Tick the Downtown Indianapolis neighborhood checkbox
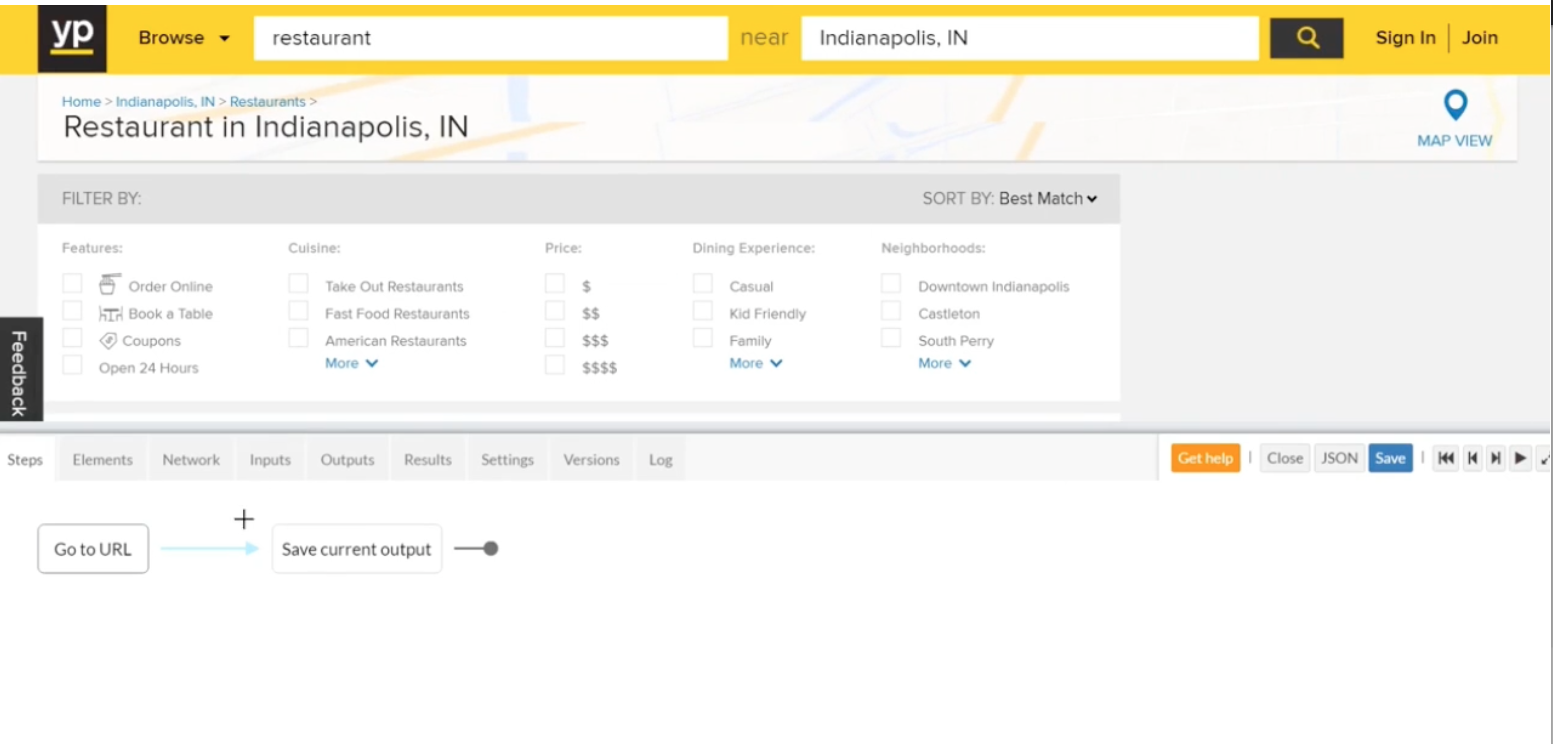Viewport: 1553px width, 744px height. pos(890,284)
